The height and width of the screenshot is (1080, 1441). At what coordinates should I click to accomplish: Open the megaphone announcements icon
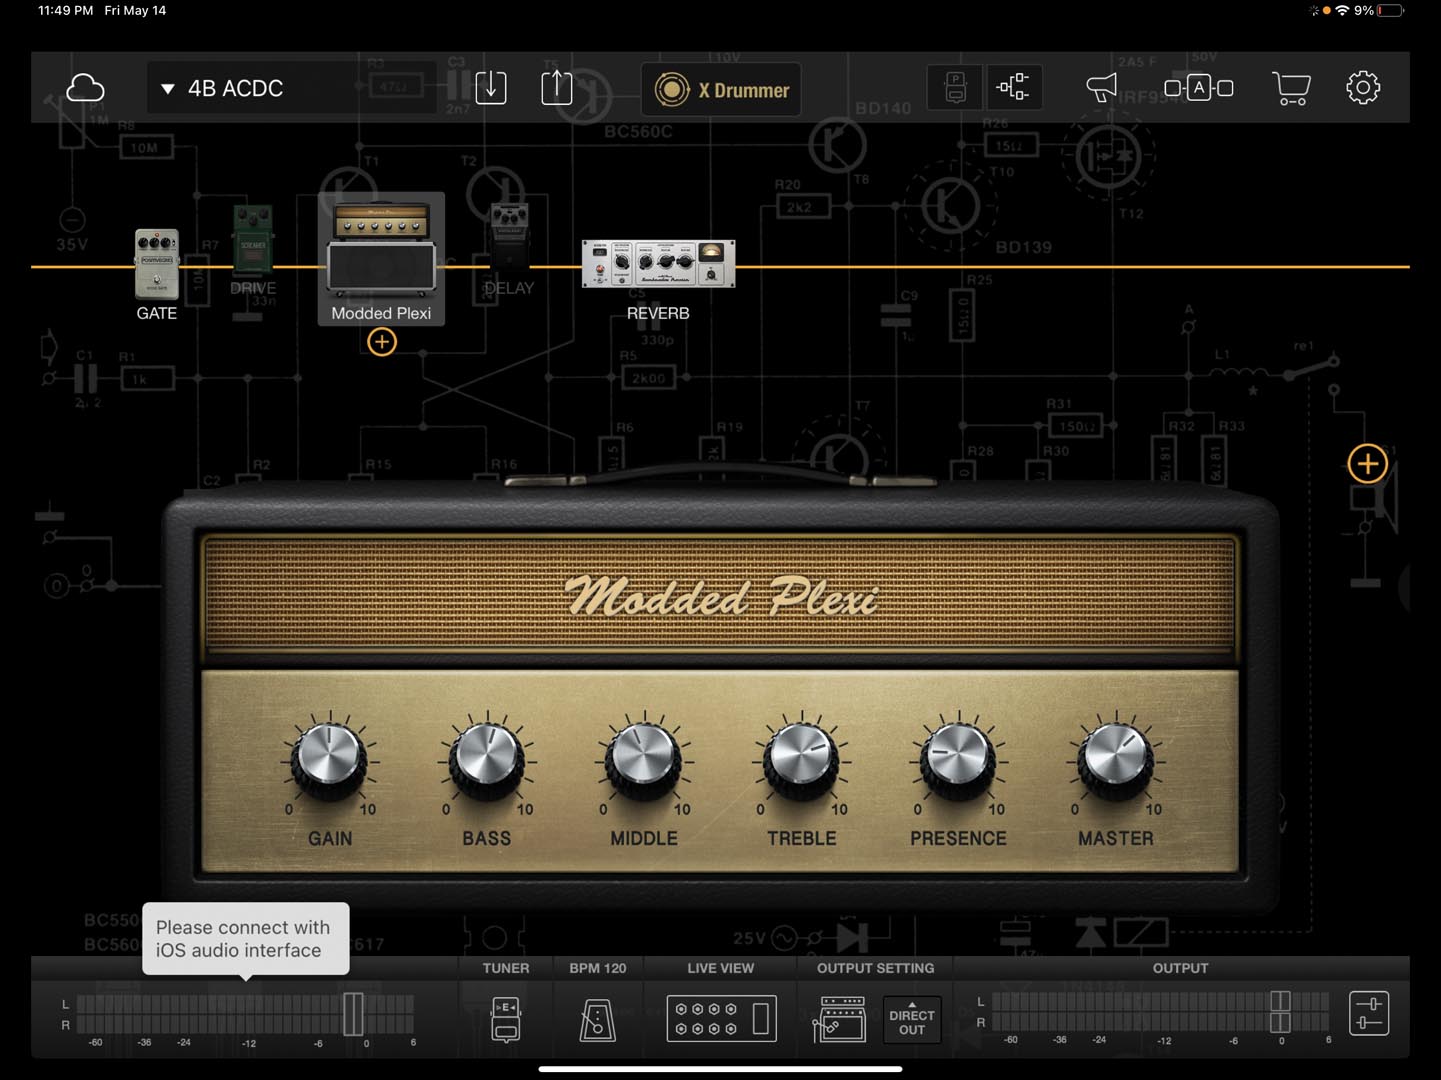[x=1101, y=88]
